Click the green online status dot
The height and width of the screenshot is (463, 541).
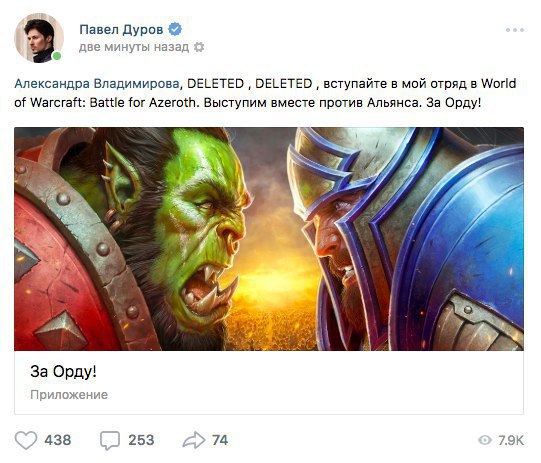click(x=57, y=56)
